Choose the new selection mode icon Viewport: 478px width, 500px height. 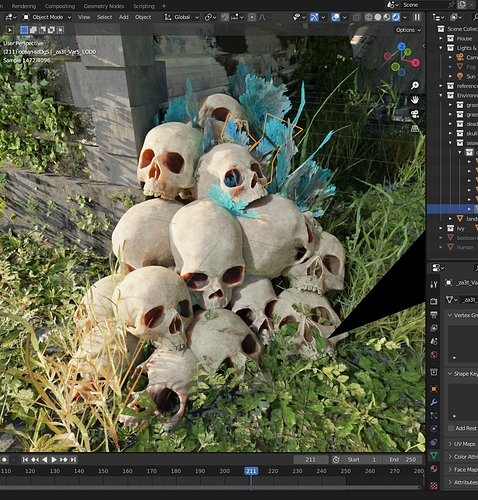pyautogui.click(x=24, y=30)
